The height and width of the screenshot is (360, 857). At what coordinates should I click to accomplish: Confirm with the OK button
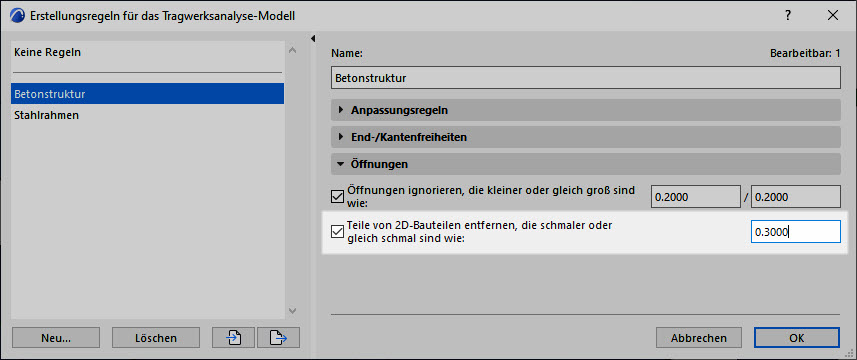coord(796,338)
